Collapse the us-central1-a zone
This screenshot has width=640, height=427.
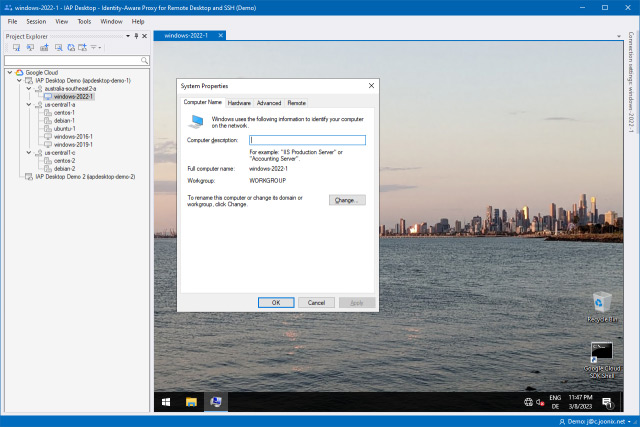click(29, 105)
